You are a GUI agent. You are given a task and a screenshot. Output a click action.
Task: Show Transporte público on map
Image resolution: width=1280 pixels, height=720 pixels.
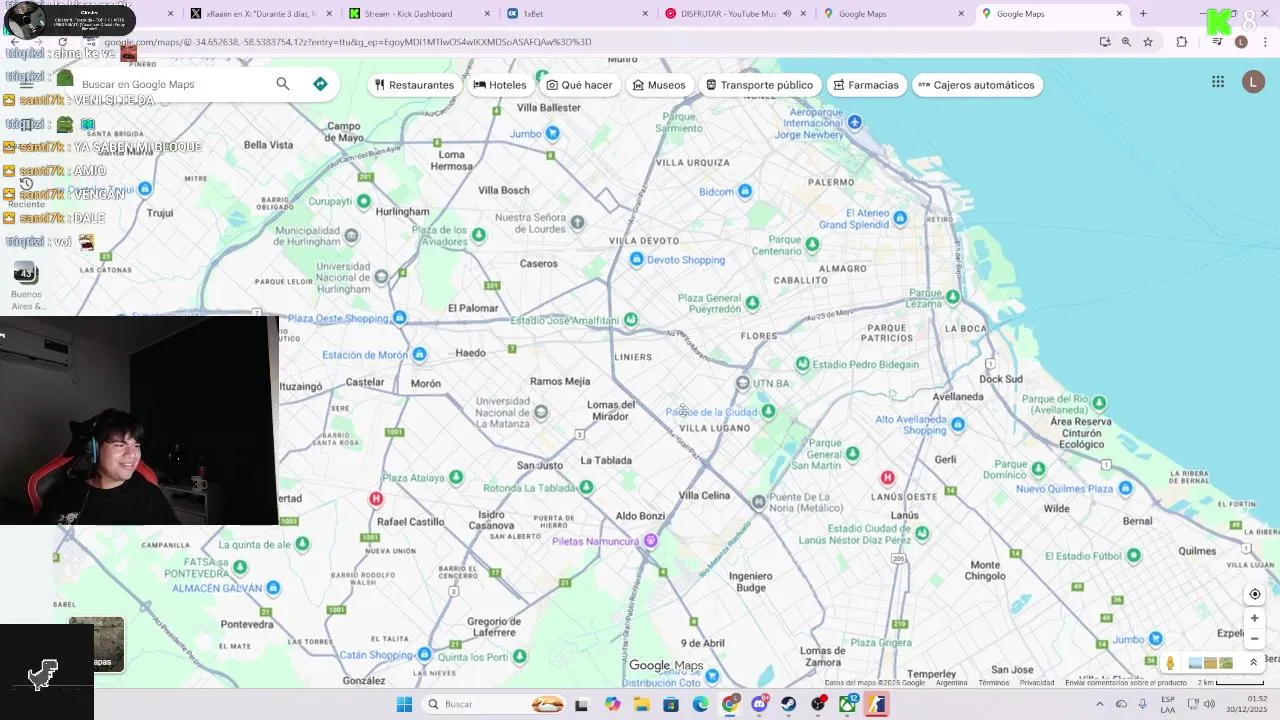(x=759, y=85)
